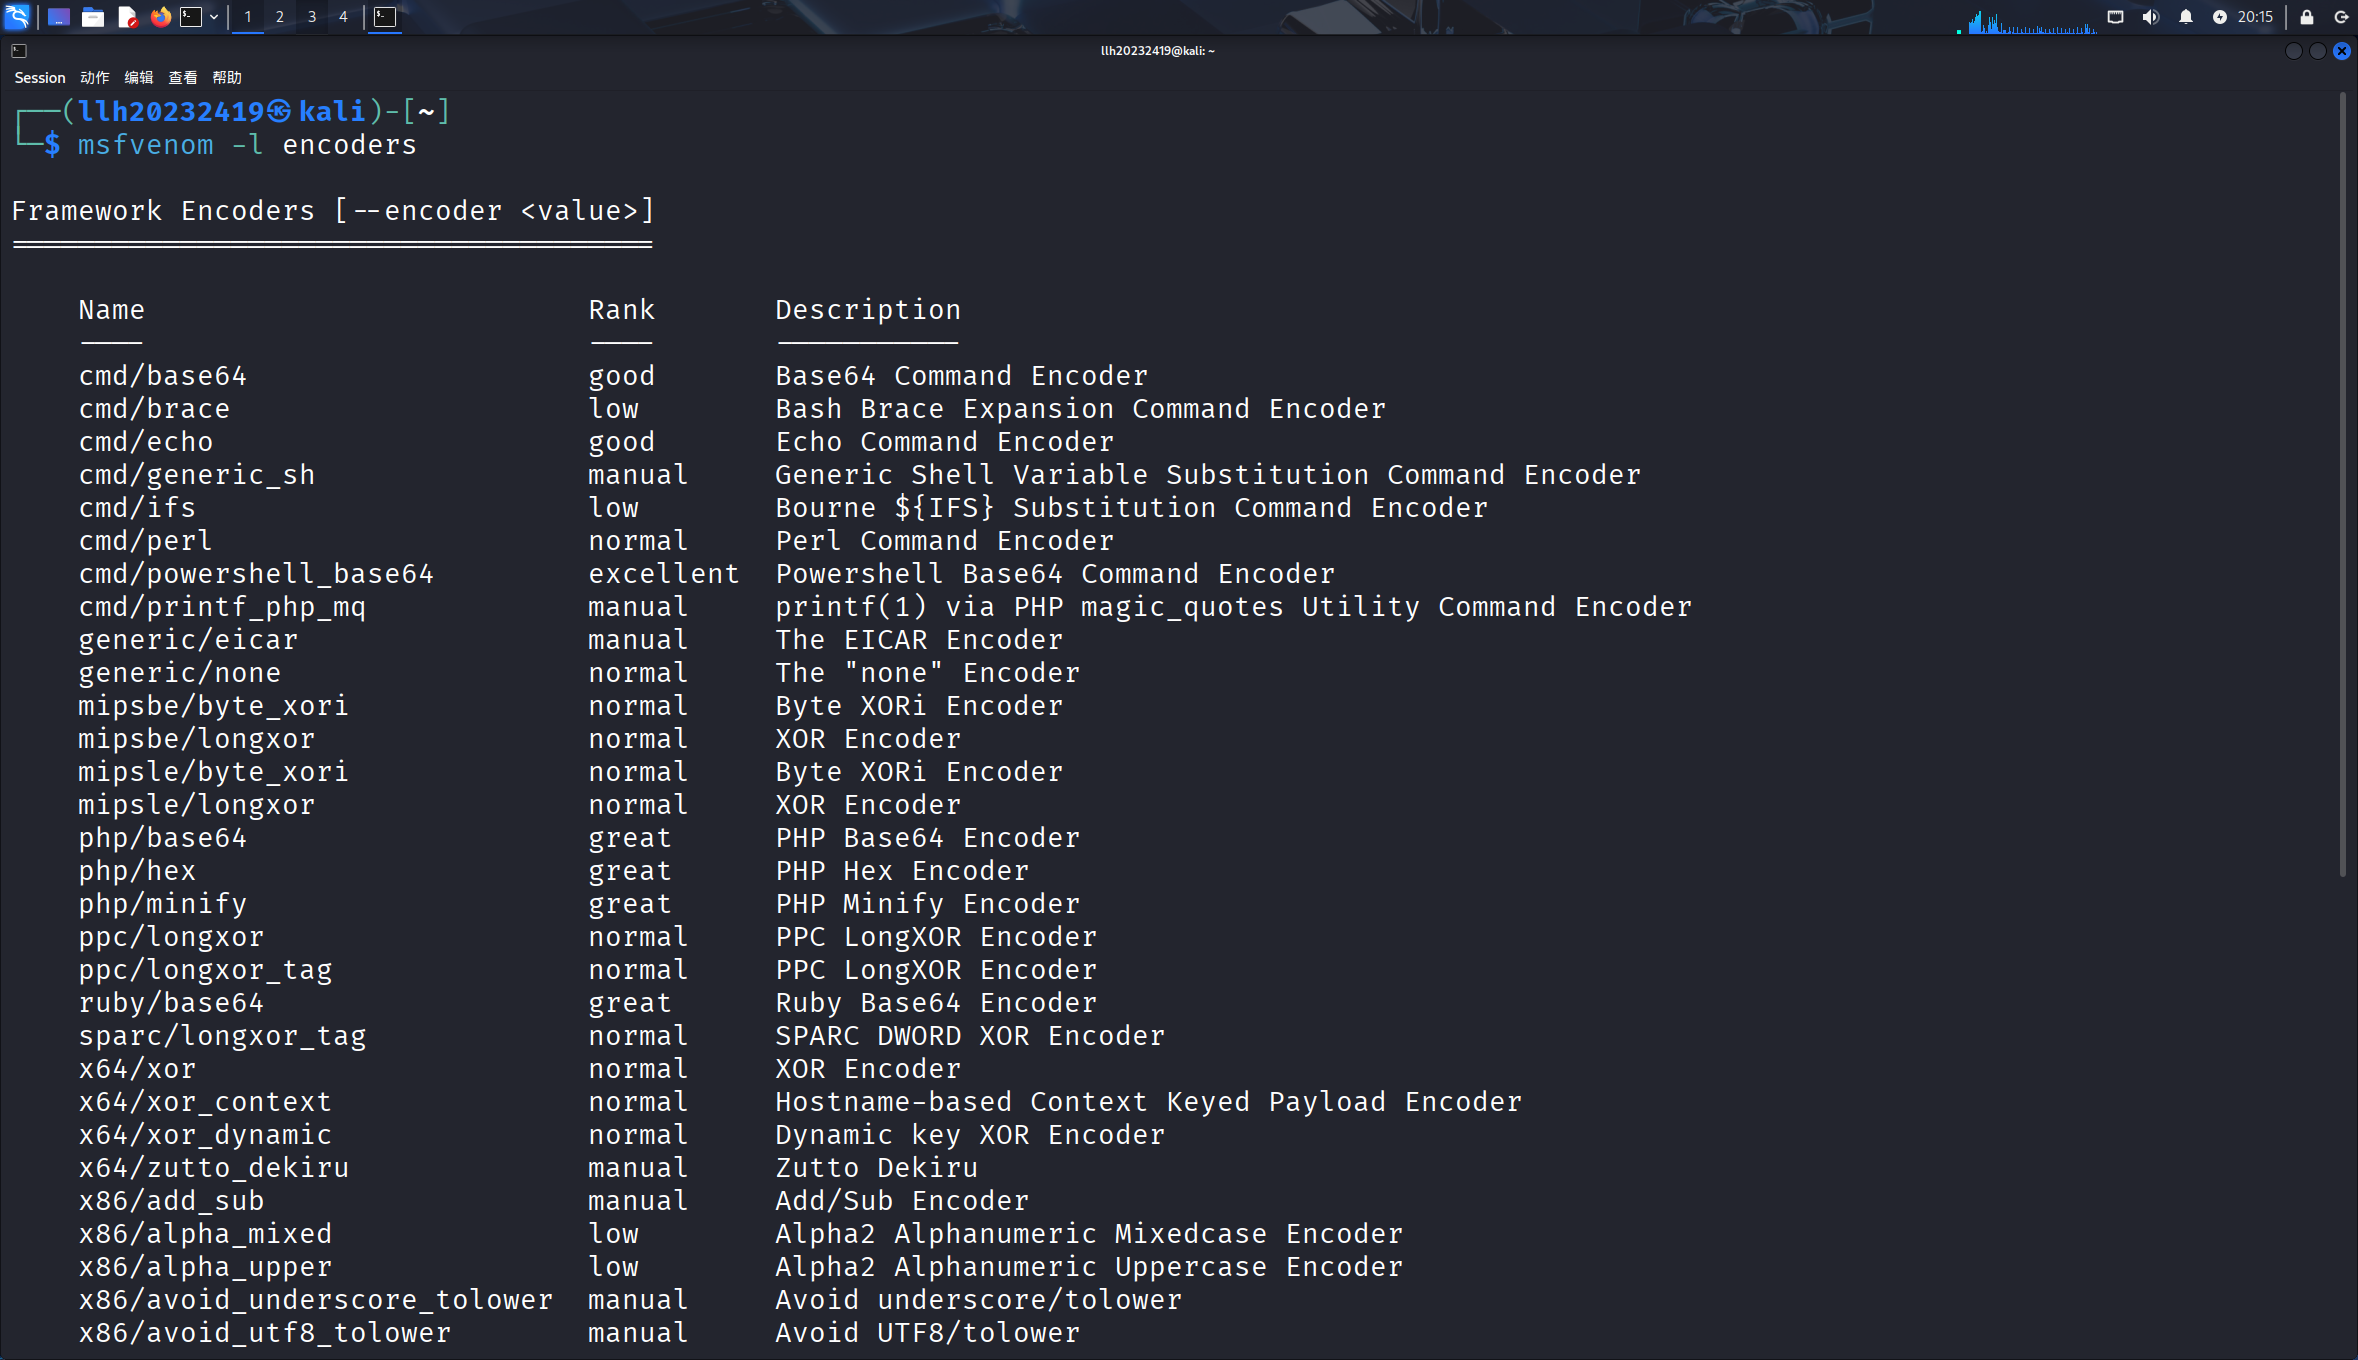
Task: Launch Firefox from the top panel
Action: click(x=160, y=16)
